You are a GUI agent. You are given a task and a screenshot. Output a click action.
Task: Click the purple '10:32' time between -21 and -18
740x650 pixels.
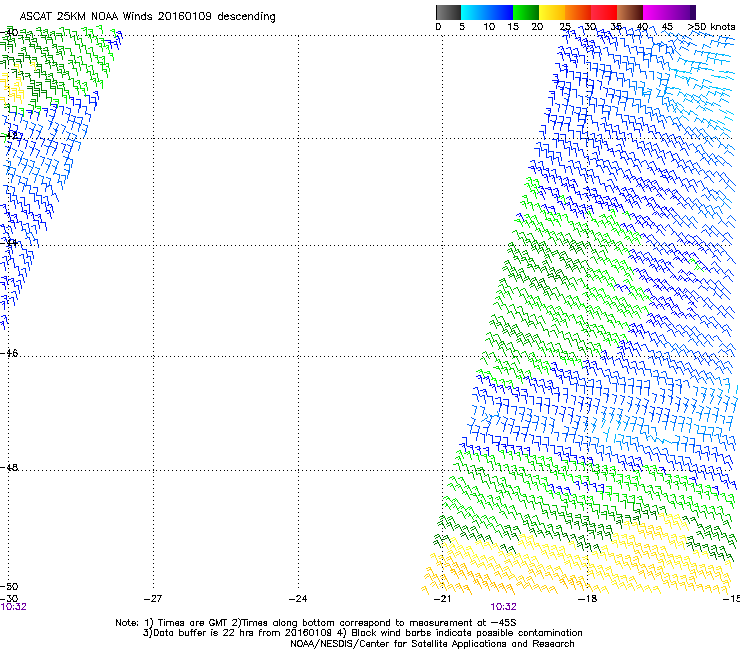(503, 607)
